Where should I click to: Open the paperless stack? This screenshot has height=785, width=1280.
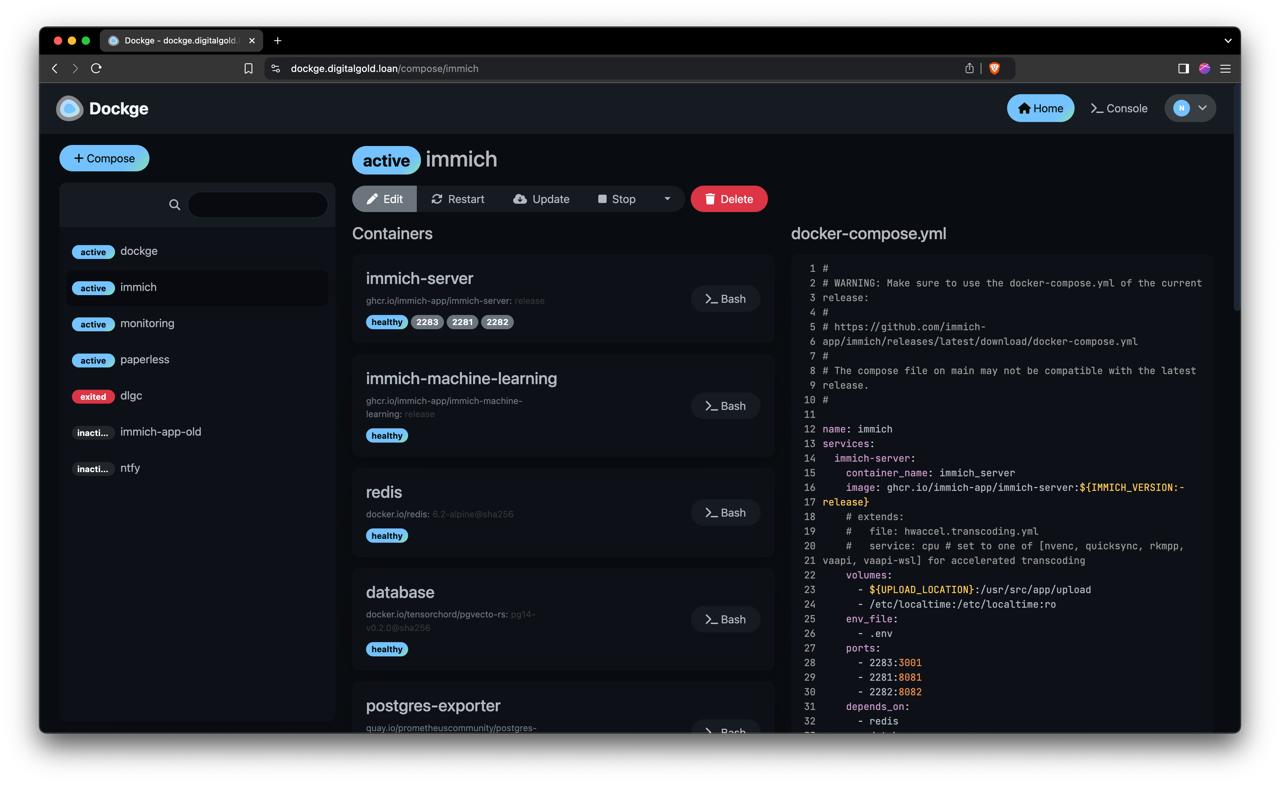pyautogui.click(x=197, y=359)
